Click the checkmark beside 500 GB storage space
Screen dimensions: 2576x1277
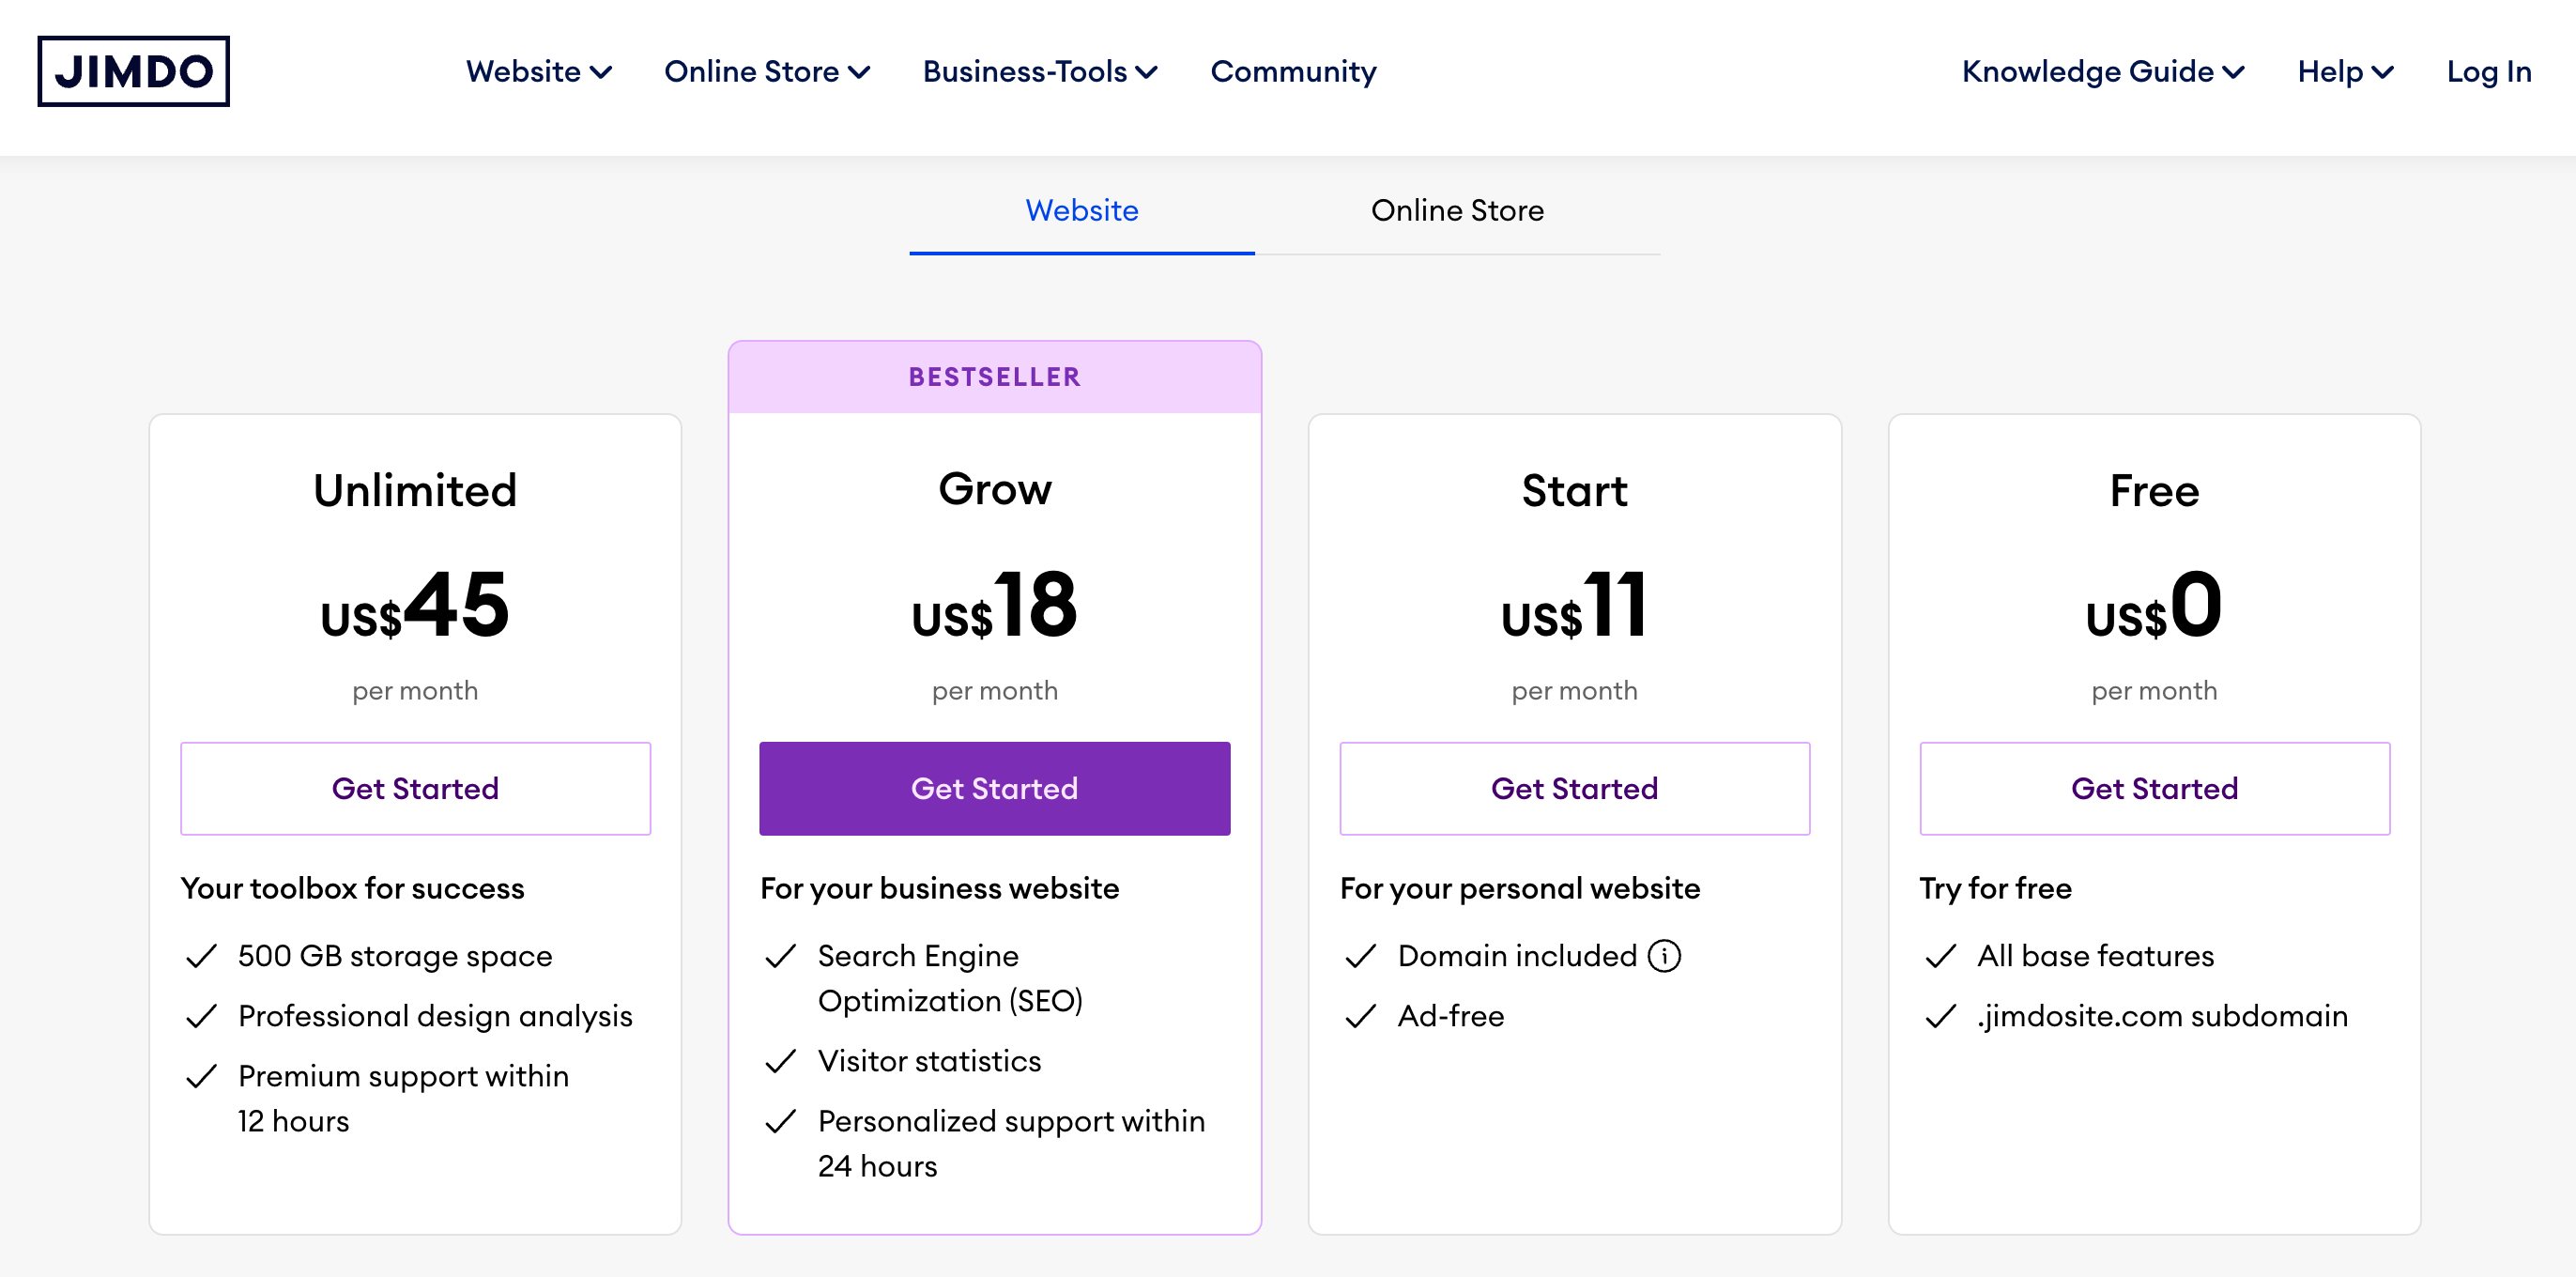click(x=201, y=957)
